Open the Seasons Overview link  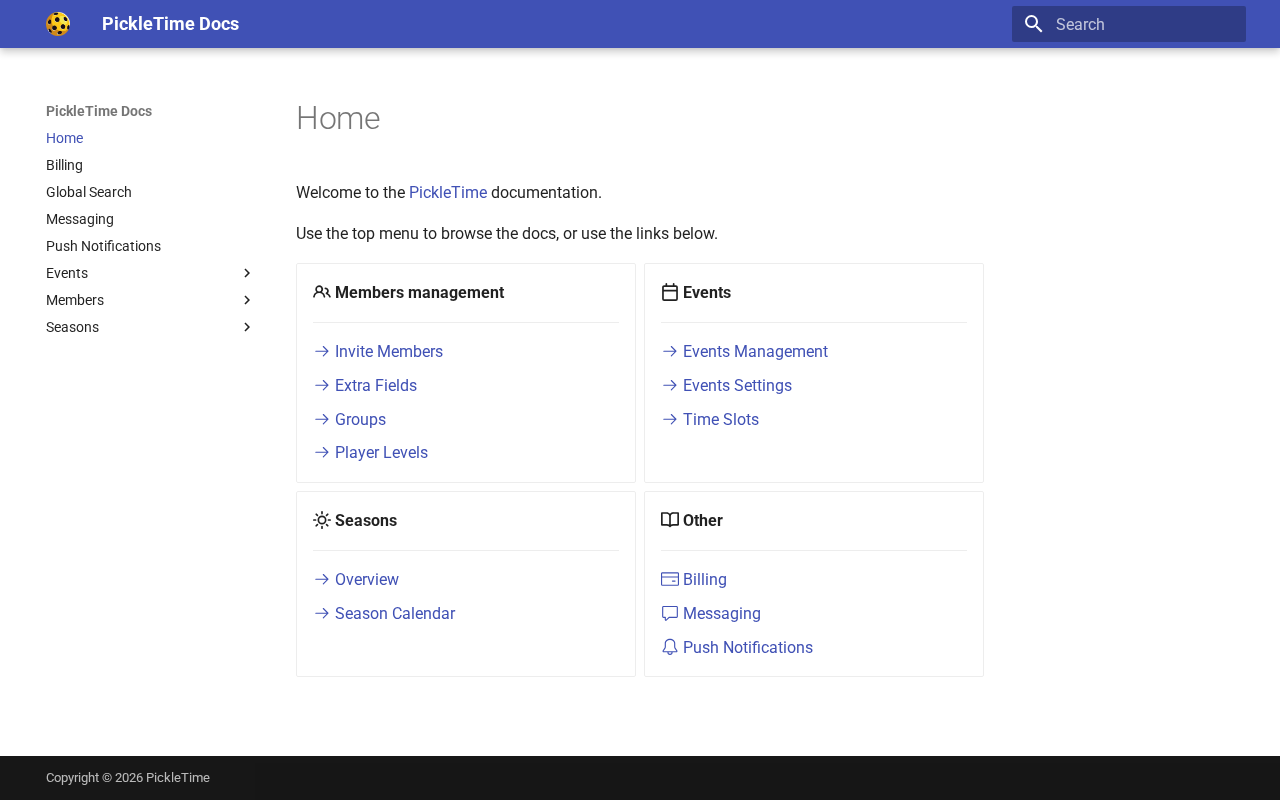point(366,580)
